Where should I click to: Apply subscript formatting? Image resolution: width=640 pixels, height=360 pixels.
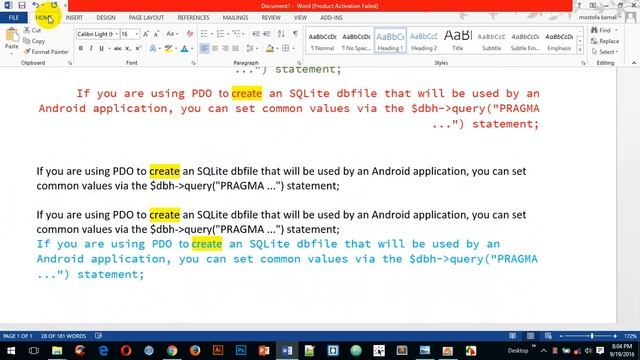click(128, 49)
